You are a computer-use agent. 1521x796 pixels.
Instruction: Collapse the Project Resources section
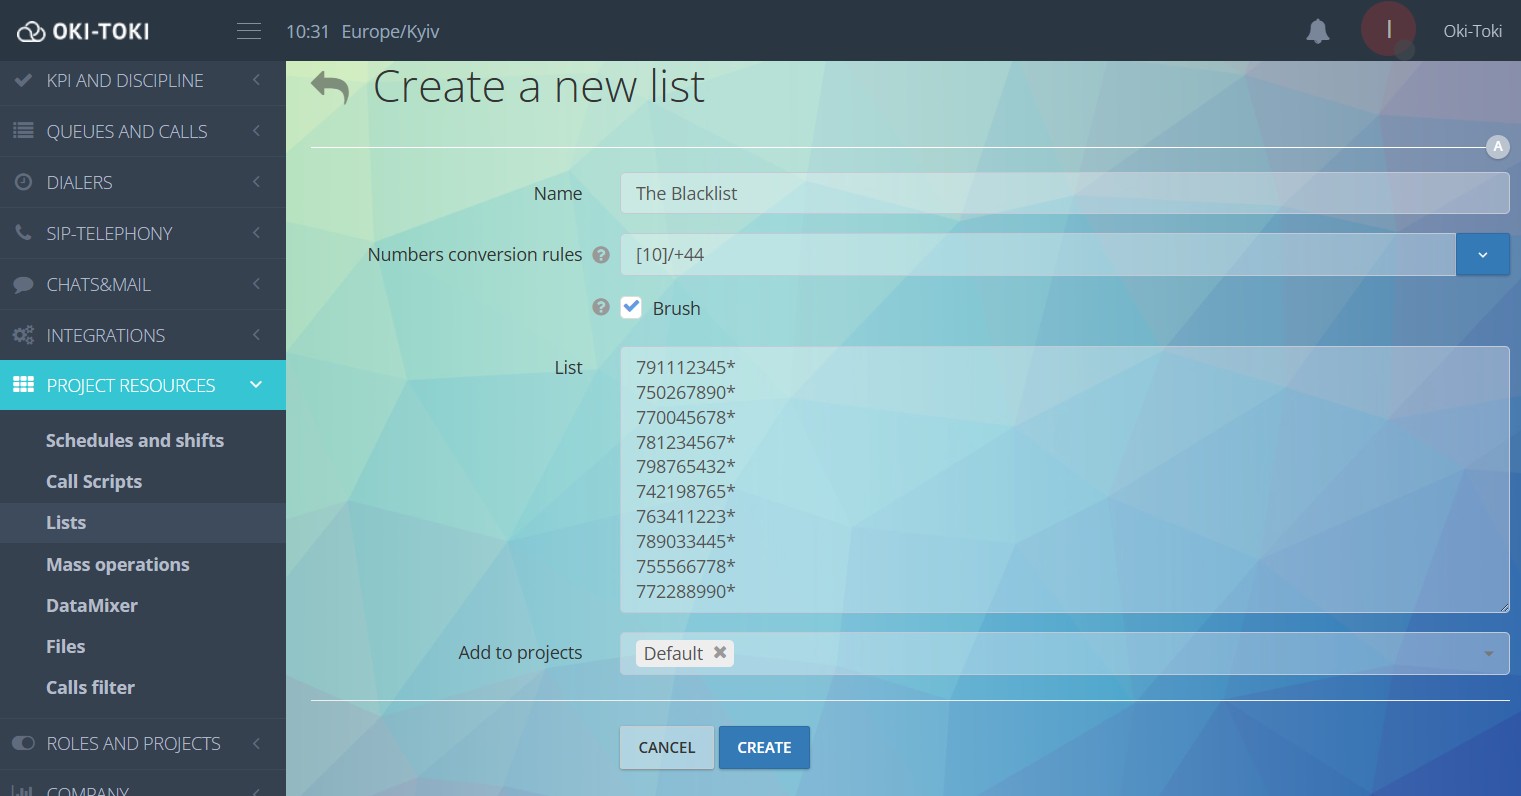coord(256,385)
